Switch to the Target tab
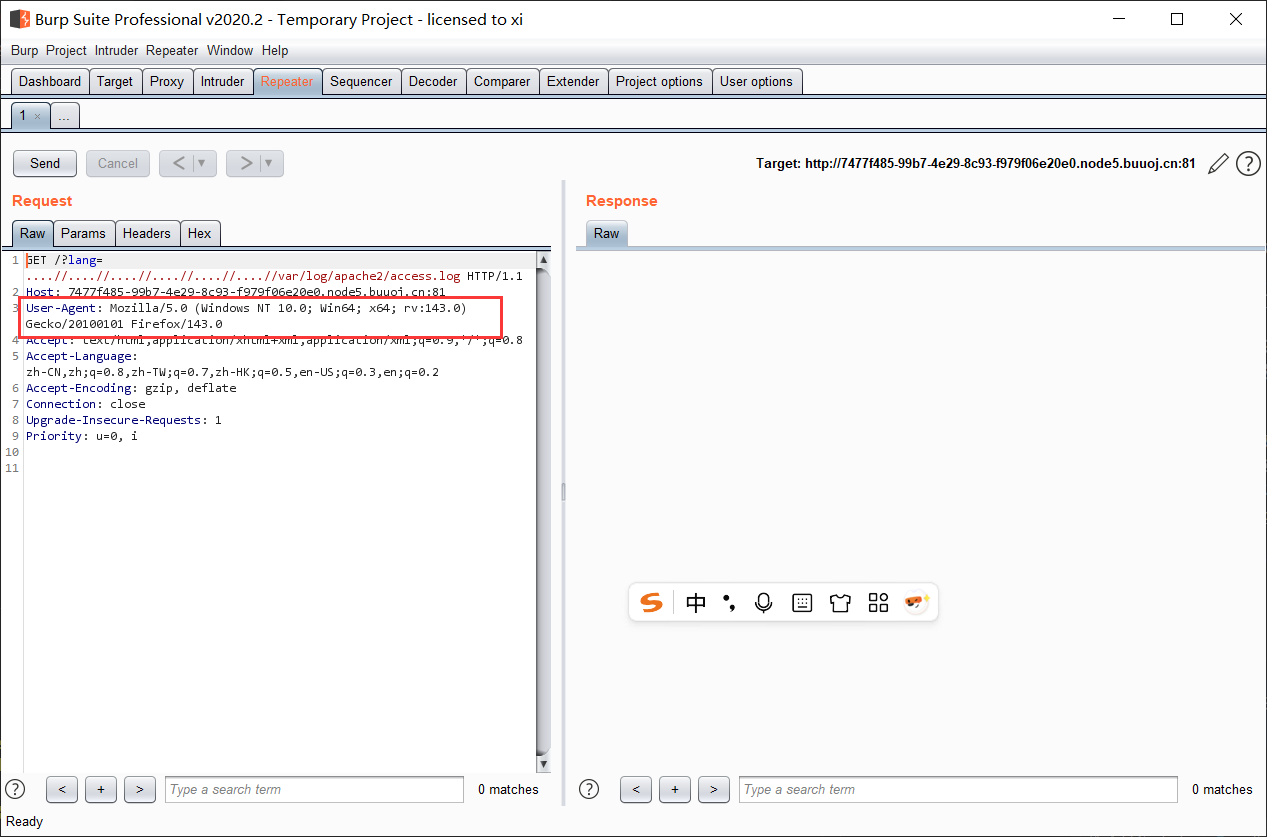Screen dimensions: 1267x837 pos(115,82)
